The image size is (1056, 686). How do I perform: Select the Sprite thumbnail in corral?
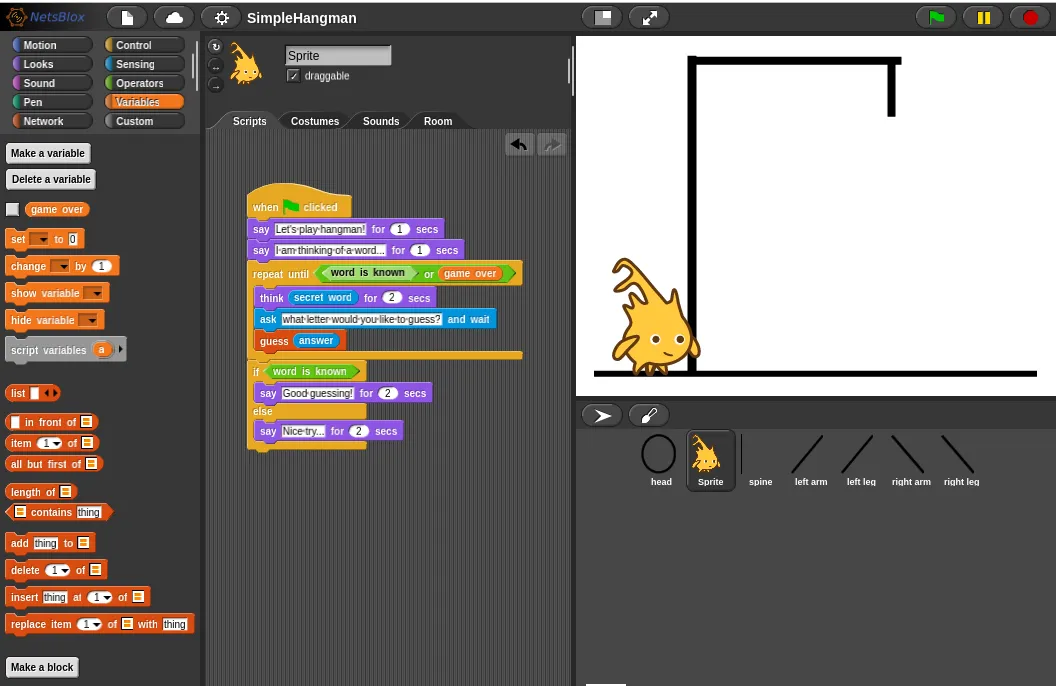tap(711, 460)
